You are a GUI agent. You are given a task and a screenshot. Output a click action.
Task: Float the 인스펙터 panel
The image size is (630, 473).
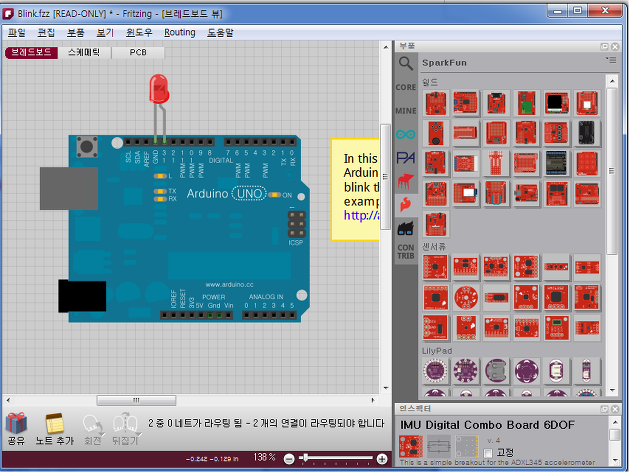tap(604, 409)
